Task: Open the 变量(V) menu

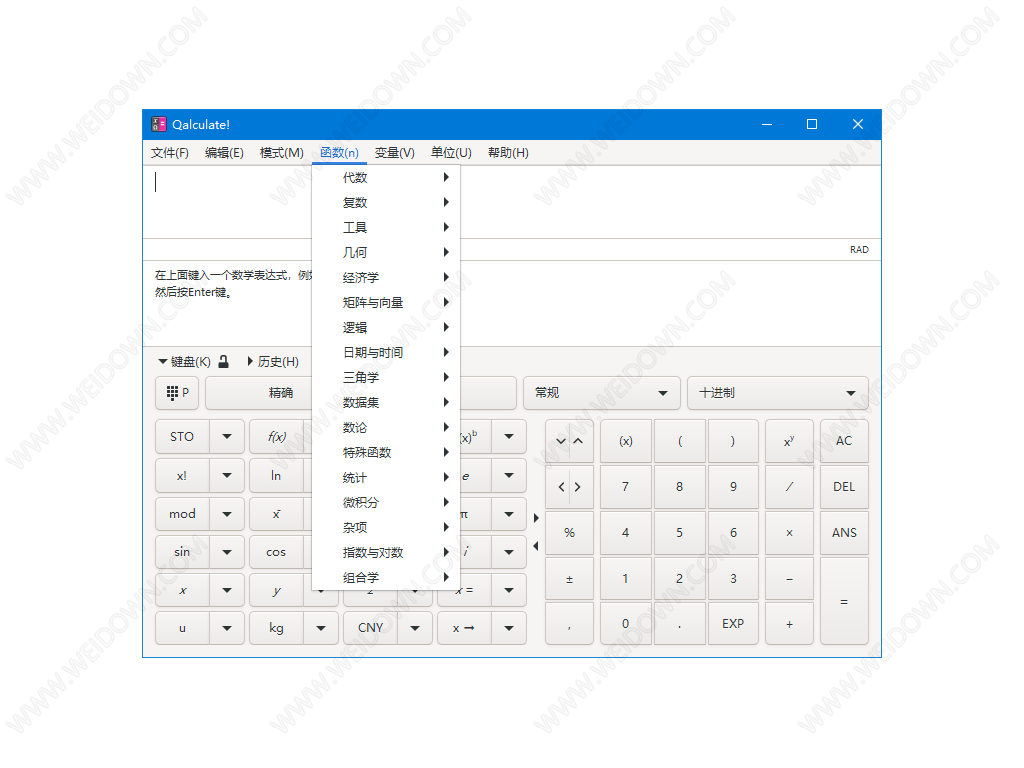Action: 394,153
